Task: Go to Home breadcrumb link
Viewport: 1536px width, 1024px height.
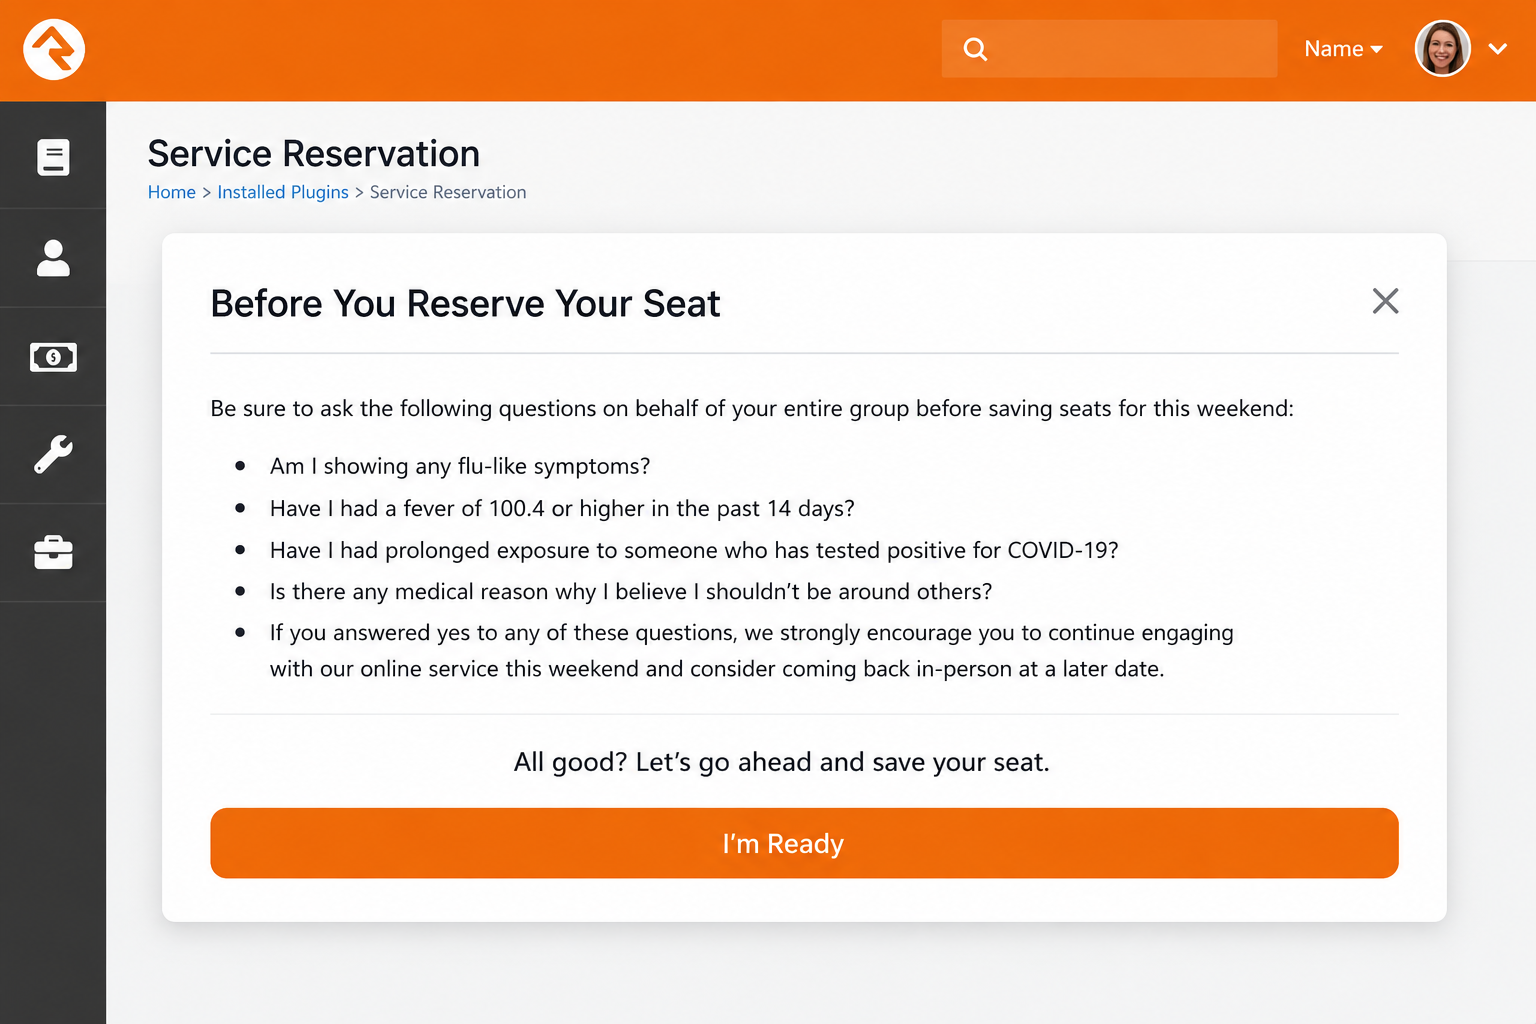Action: (x=172, y=192)
